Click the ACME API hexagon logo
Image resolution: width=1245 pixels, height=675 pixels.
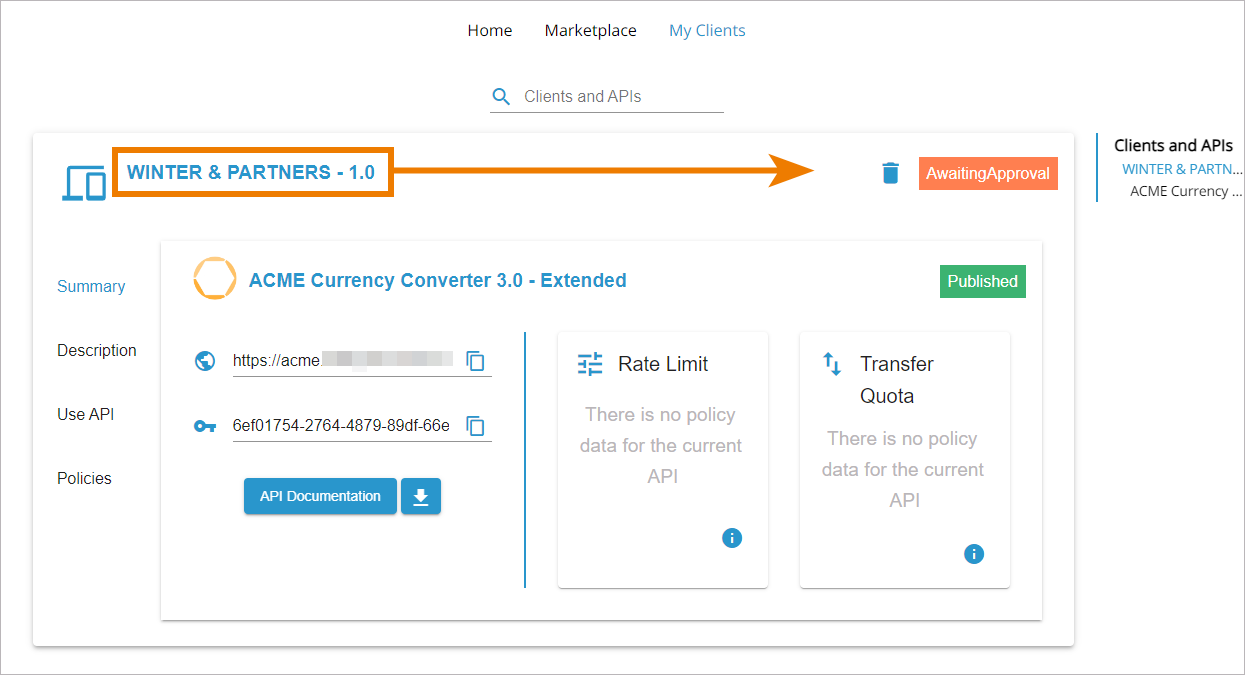click(215, 279)
